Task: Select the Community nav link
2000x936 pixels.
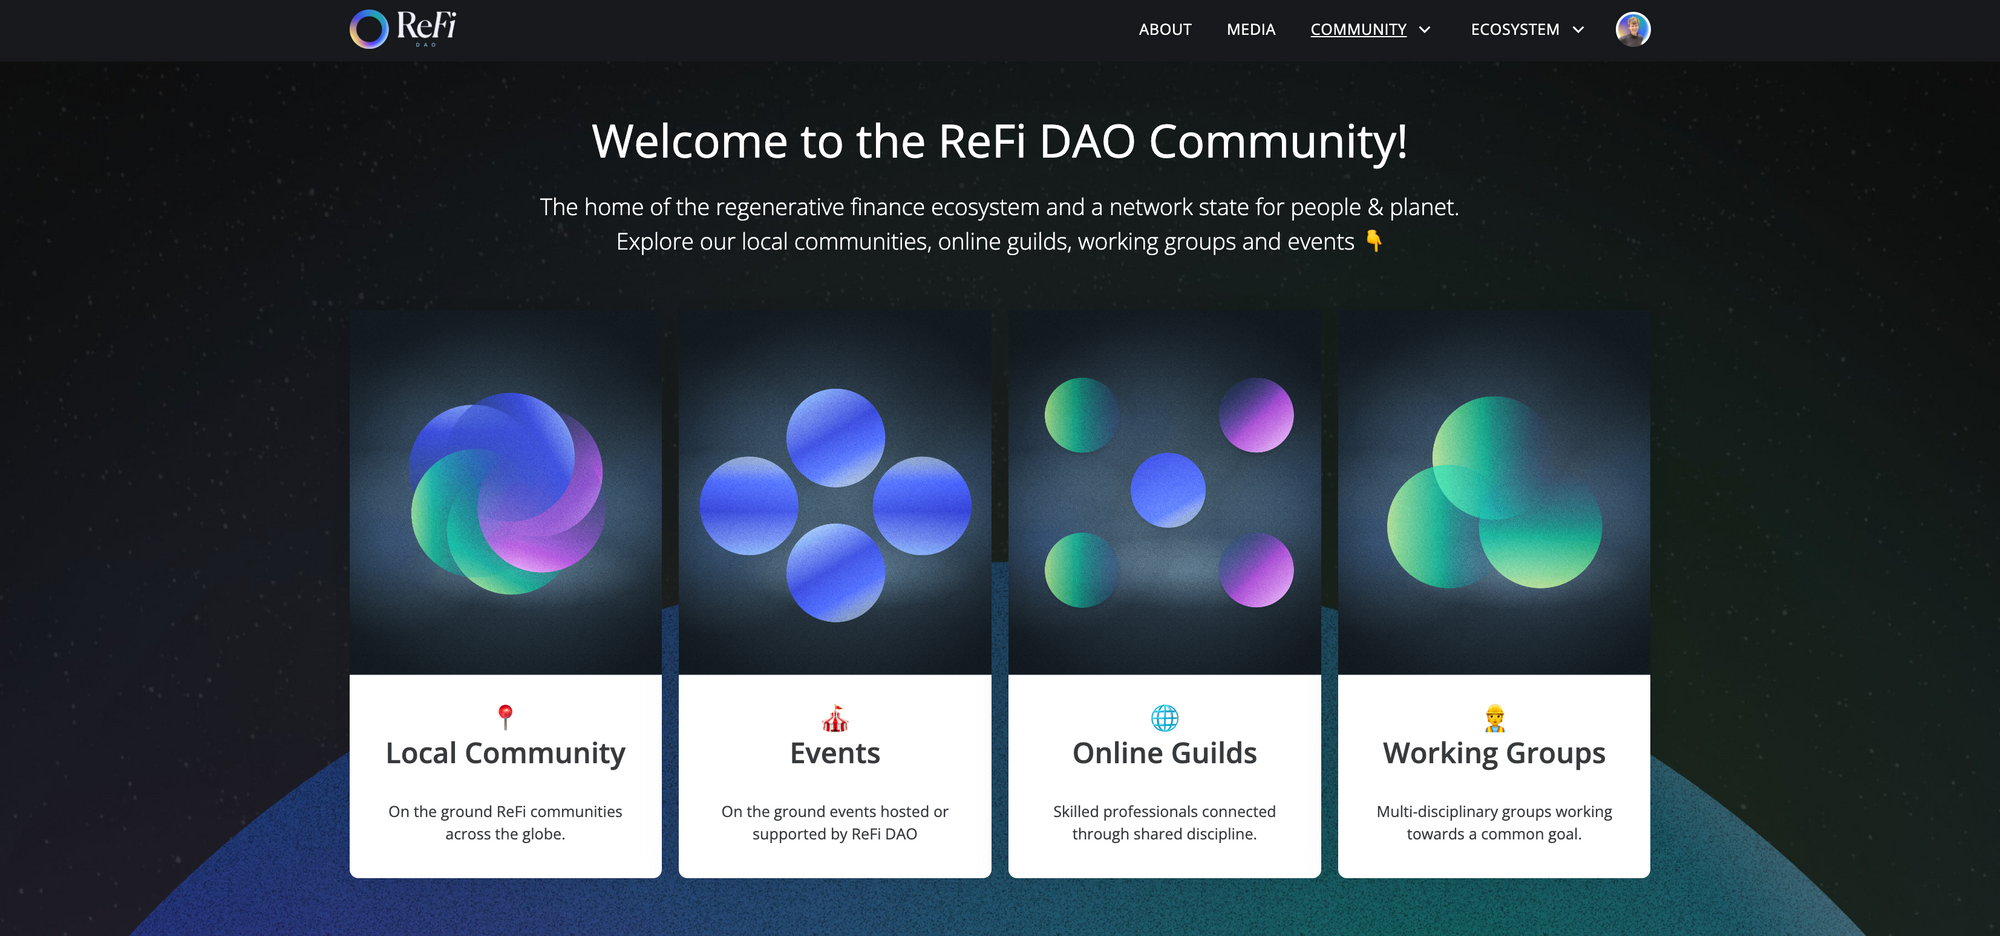Action: click(1358, 30)
